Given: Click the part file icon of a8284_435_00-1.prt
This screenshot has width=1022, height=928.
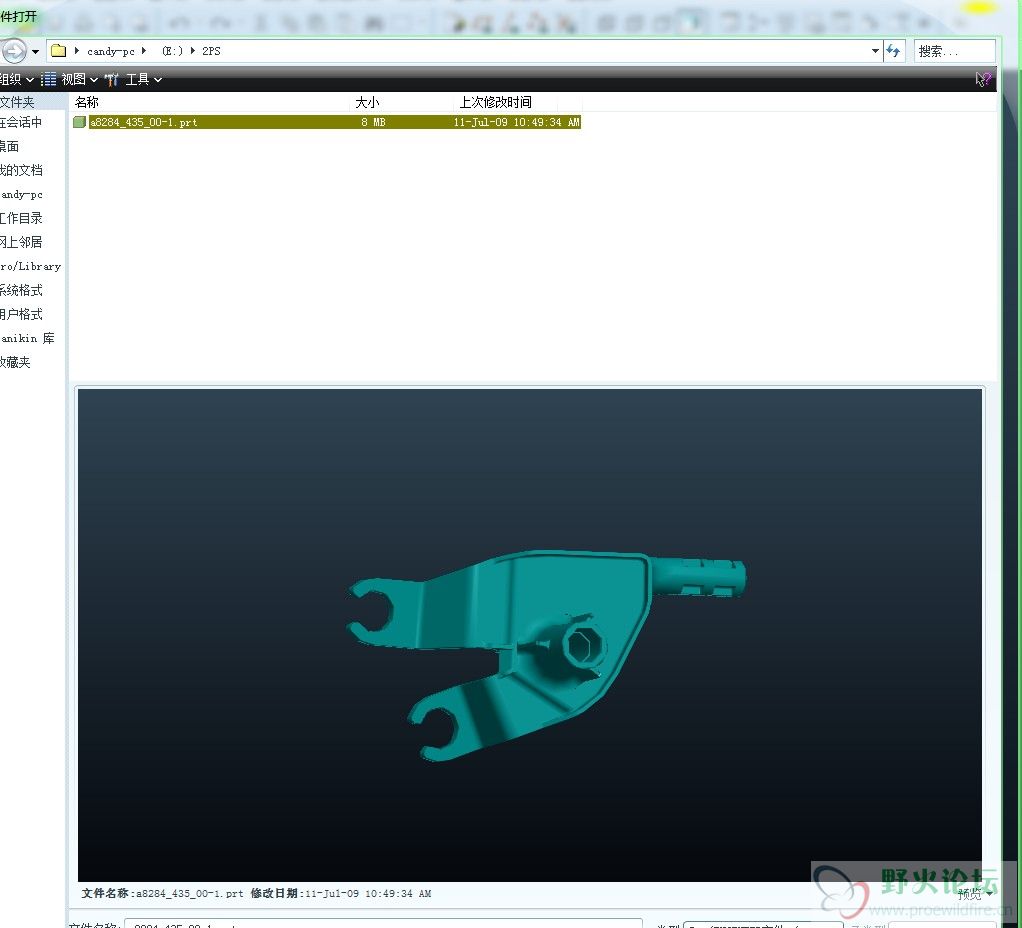Looking at the screenshot, I should (80, 122).
